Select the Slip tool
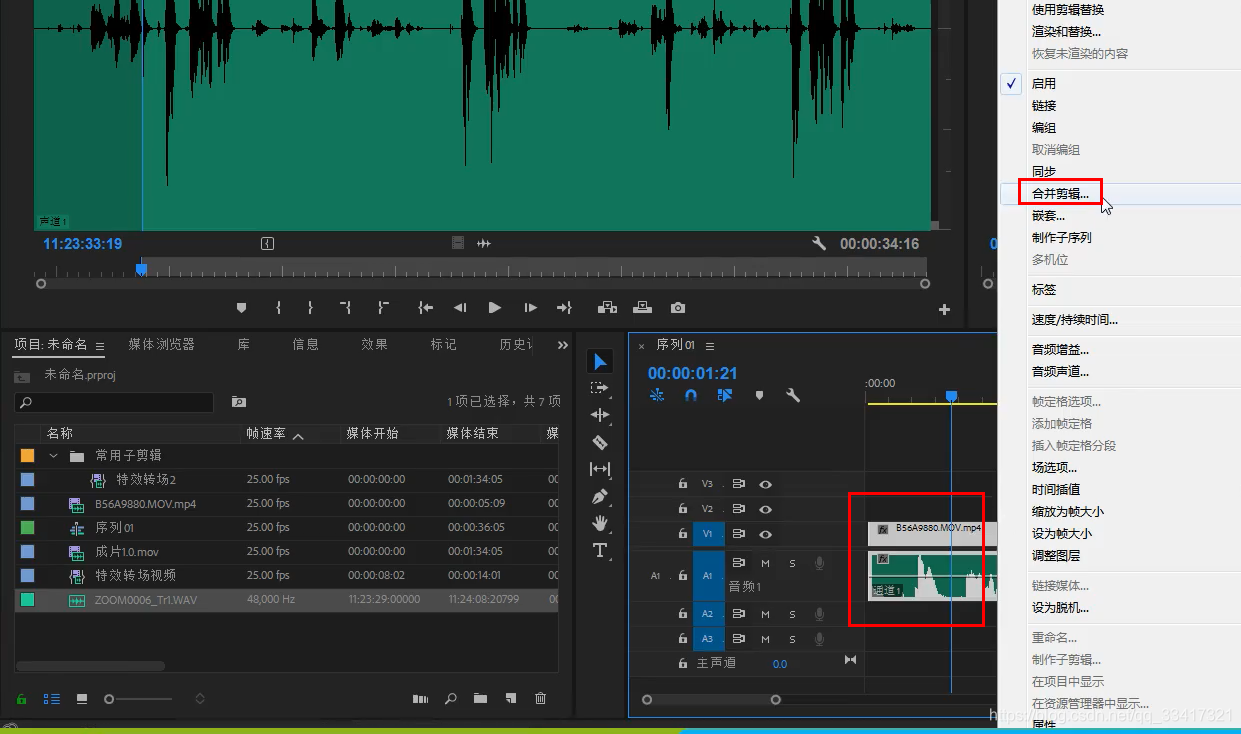Image resolution: width=1241 pixels, height=734 pixels. point(600,469)
